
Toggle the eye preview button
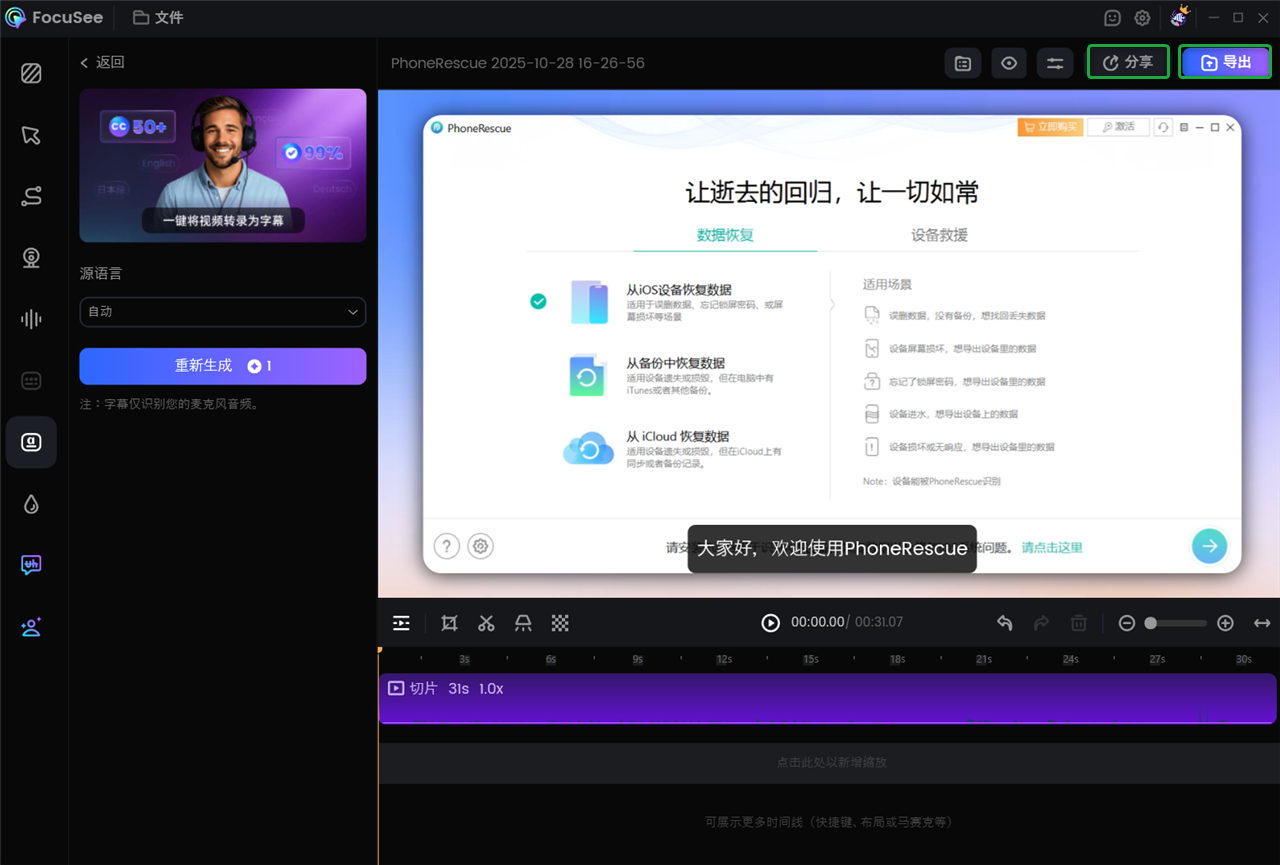point(1009,63)
